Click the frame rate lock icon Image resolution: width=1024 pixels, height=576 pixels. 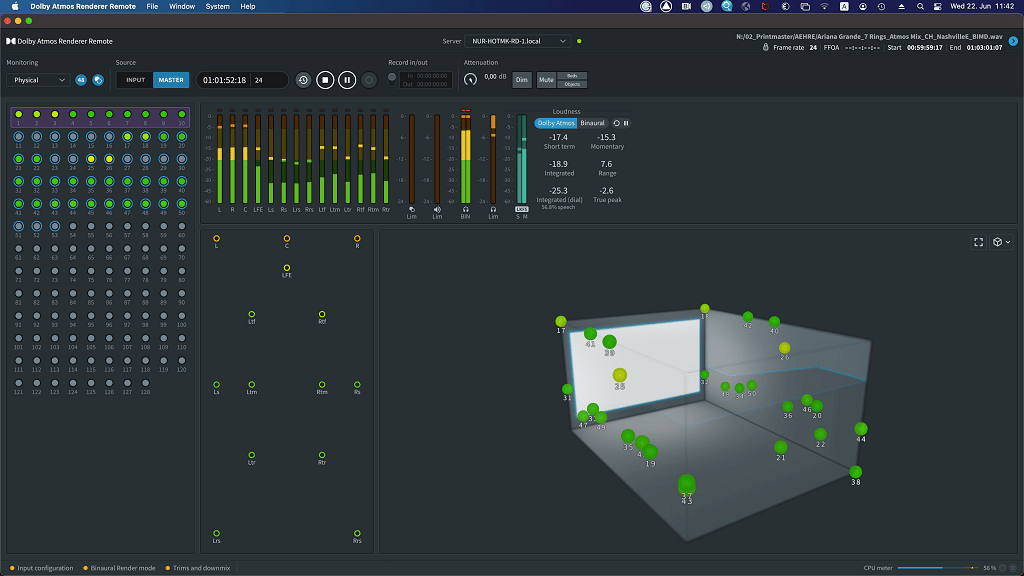pyautogui.click(x=765, y=48)
